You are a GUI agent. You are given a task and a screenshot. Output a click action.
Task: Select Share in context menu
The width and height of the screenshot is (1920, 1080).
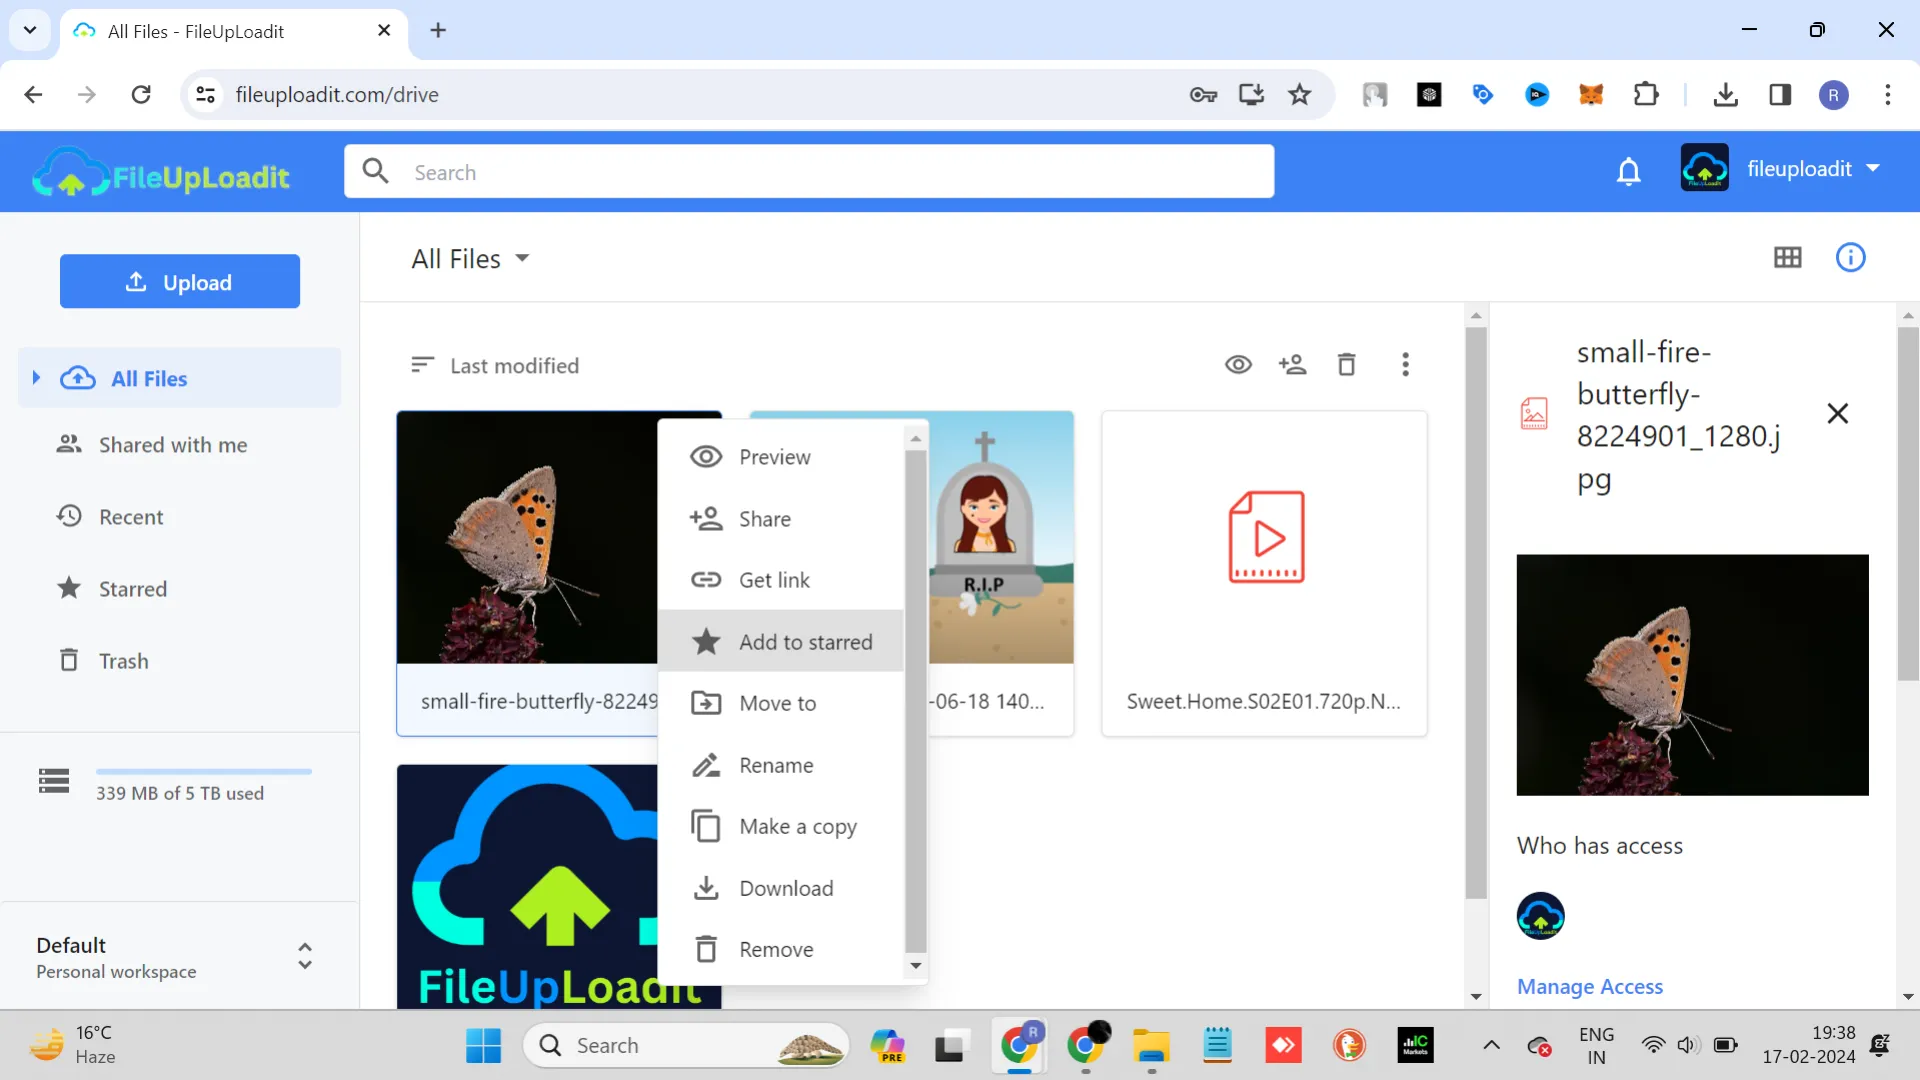pyautogui.click(x=781, y=519)
